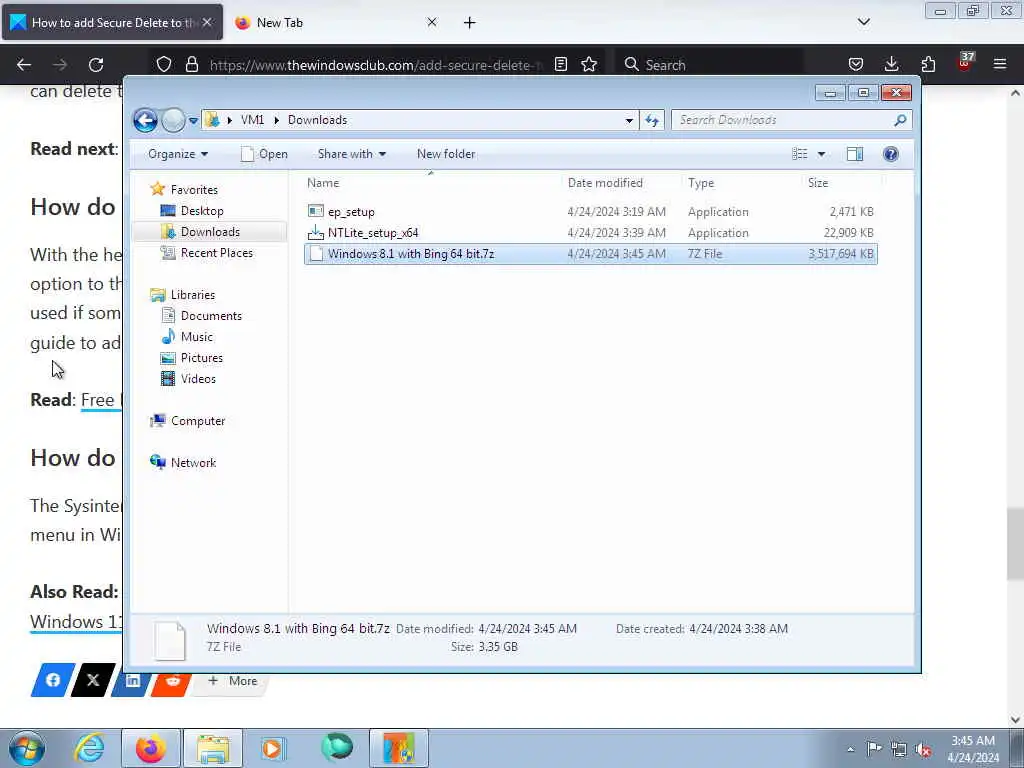1024x768 pixels.
Task: Sort by Type column
Action: 701,183
